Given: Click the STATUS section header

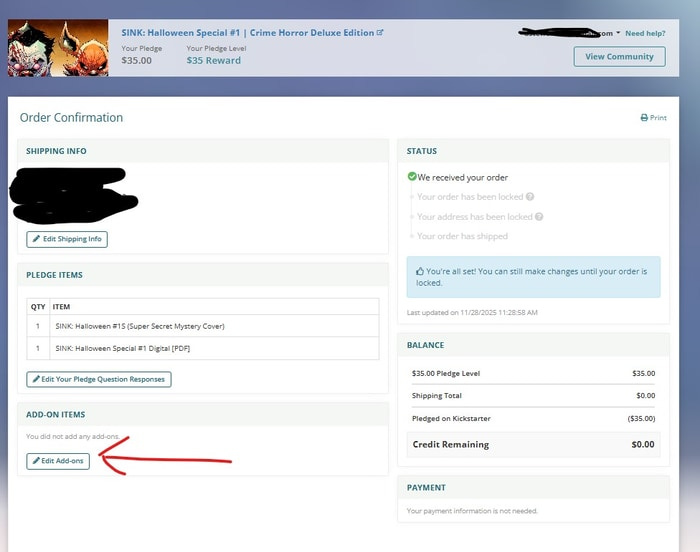Looking at the screenshot, I should tap(422, 151).
